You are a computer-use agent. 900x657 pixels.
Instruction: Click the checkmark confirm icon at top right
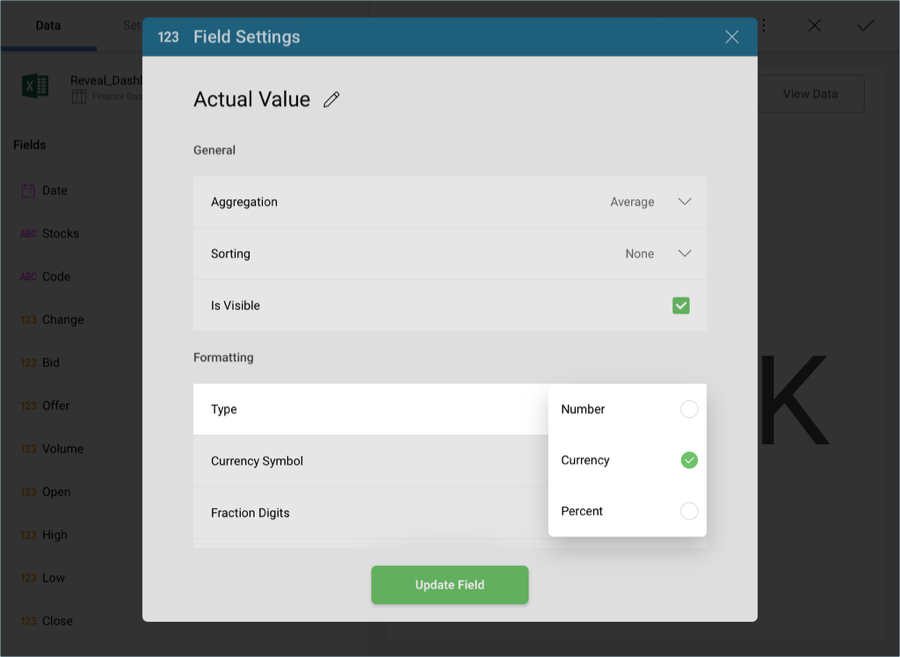pyautogui.click(x=865, y=26)
